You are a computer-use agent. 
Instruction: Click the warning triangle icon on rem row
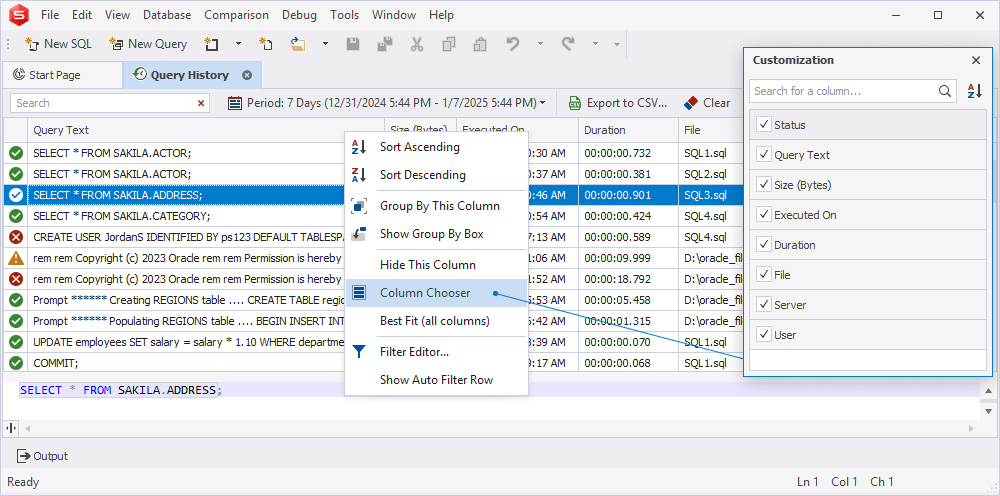pyautogui.click(x=16, y=258)
